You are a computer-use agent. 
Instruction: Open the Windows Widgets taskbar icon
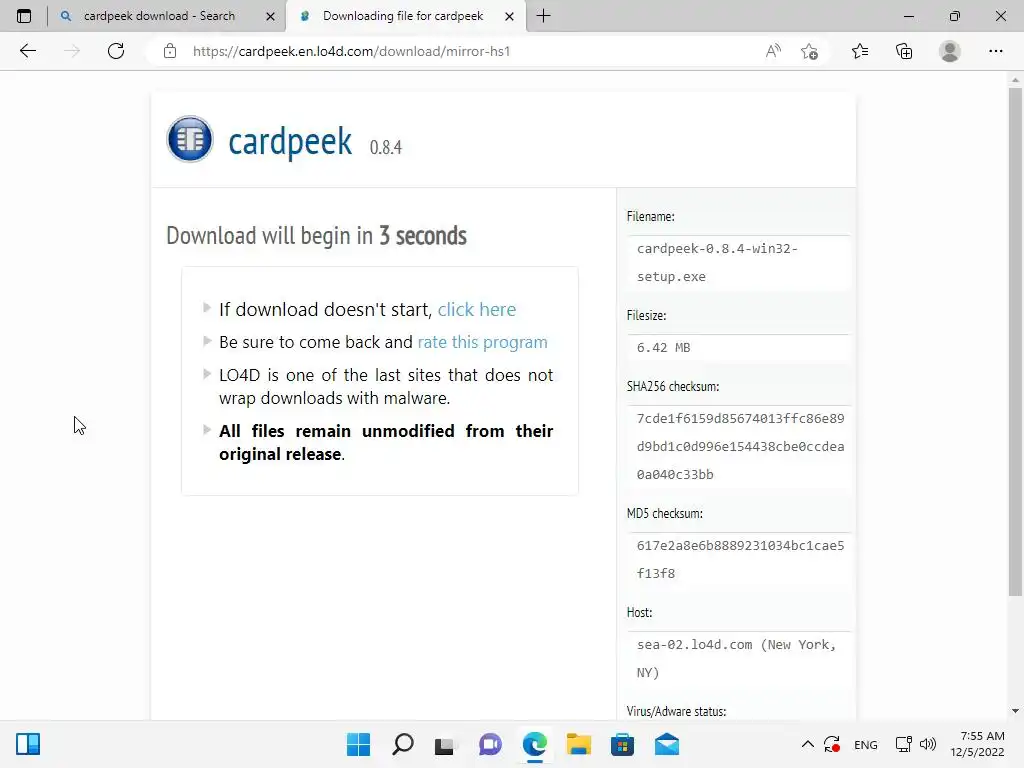tap(28, 744)
